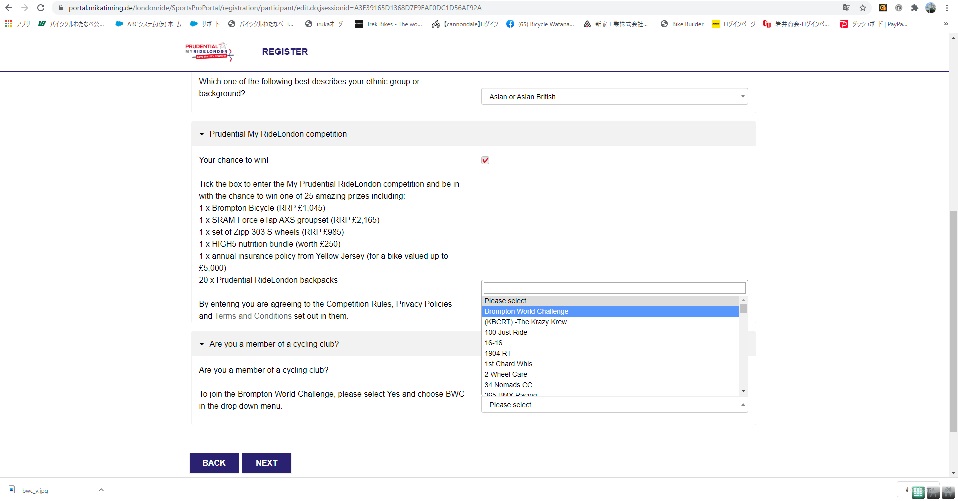Viewport: 958px width, 501px height.
Task: Open the Chrome profile avatar
Action: tap(931, 8)
